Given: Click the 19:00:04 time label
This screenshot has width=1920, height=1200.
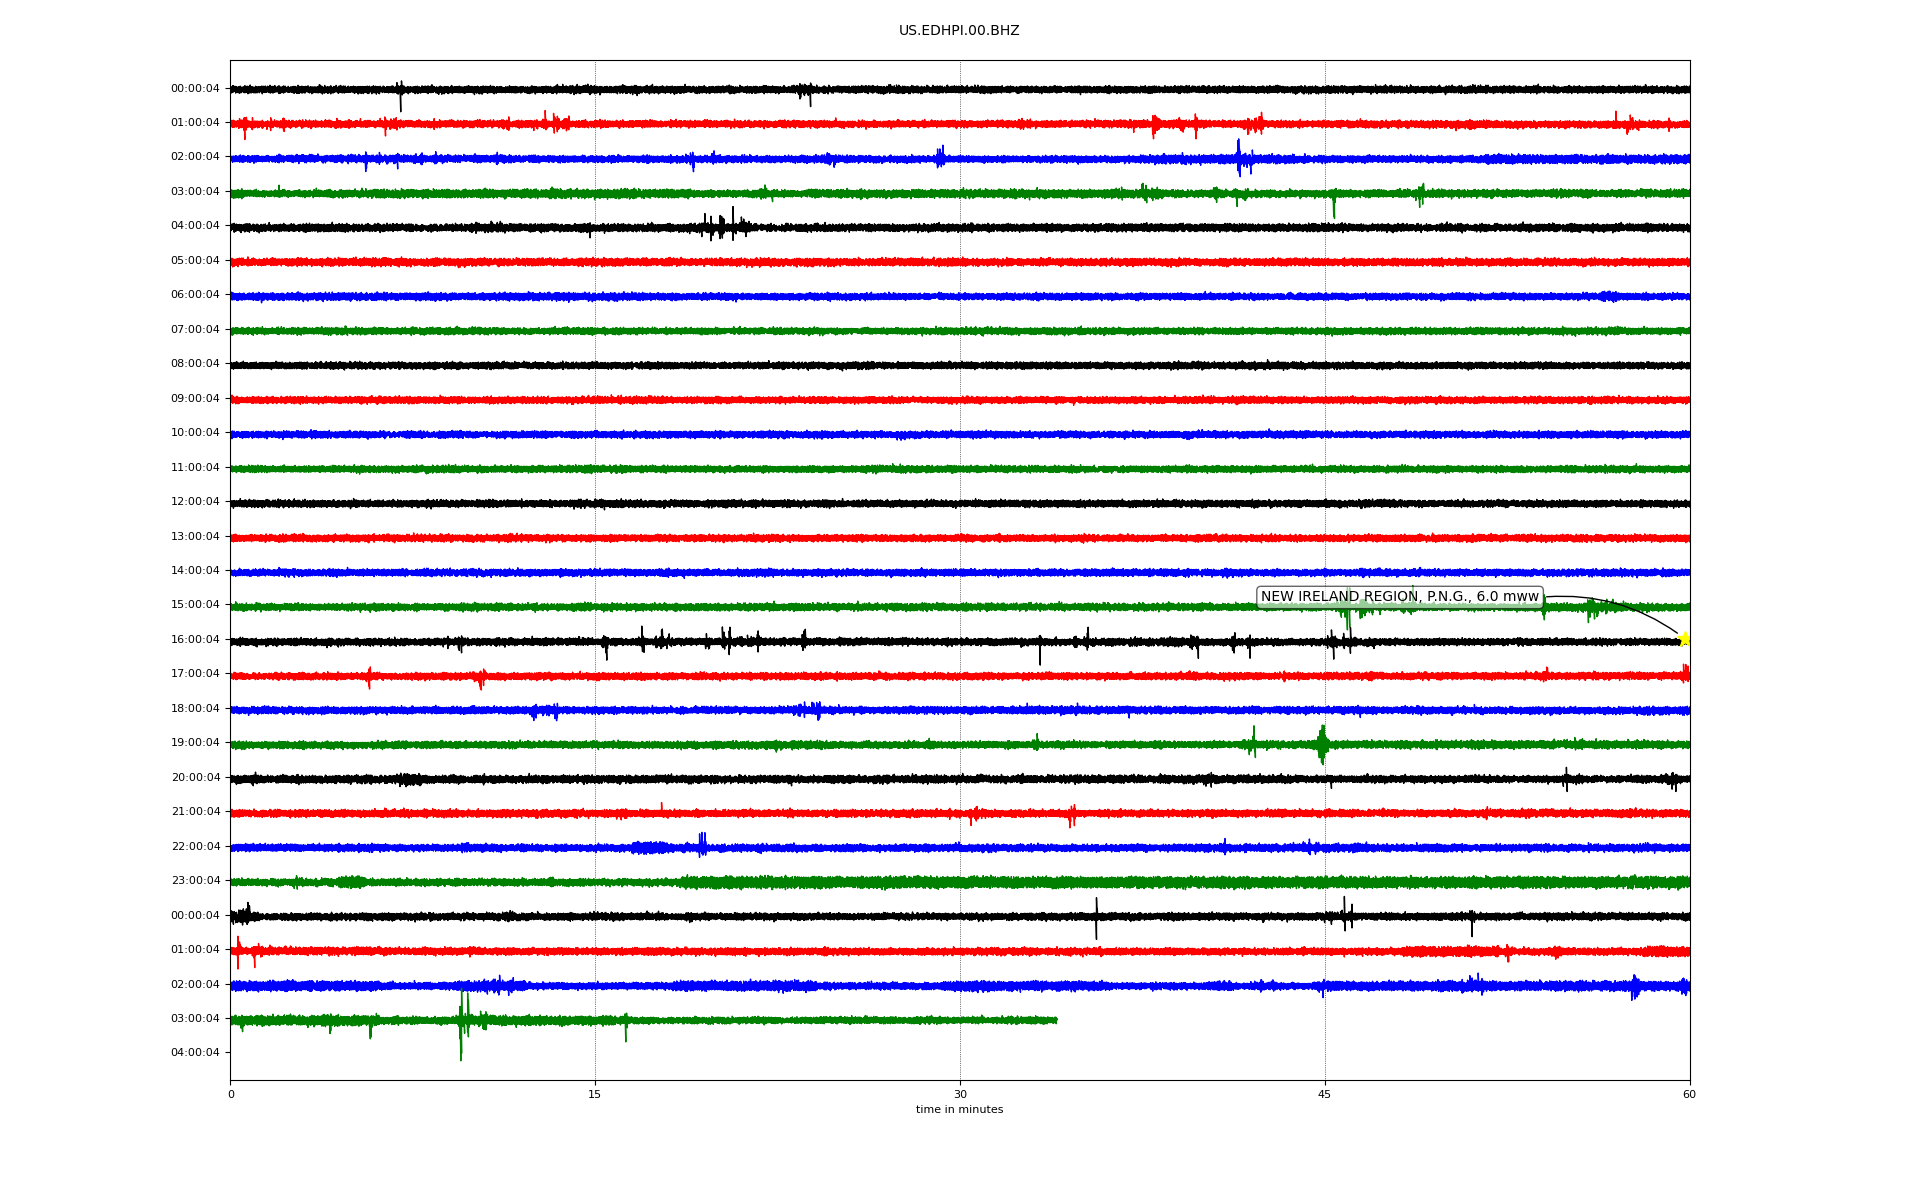Looking at the screenshot, I should (195, 743).
